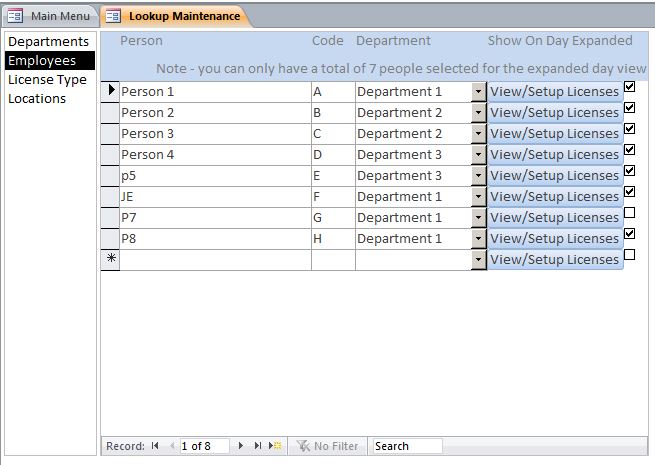Click View/Setup Licenses for Person 4
Image resolution: width=655 pixels, height=465 pixels.
click(x=555, y=155)
